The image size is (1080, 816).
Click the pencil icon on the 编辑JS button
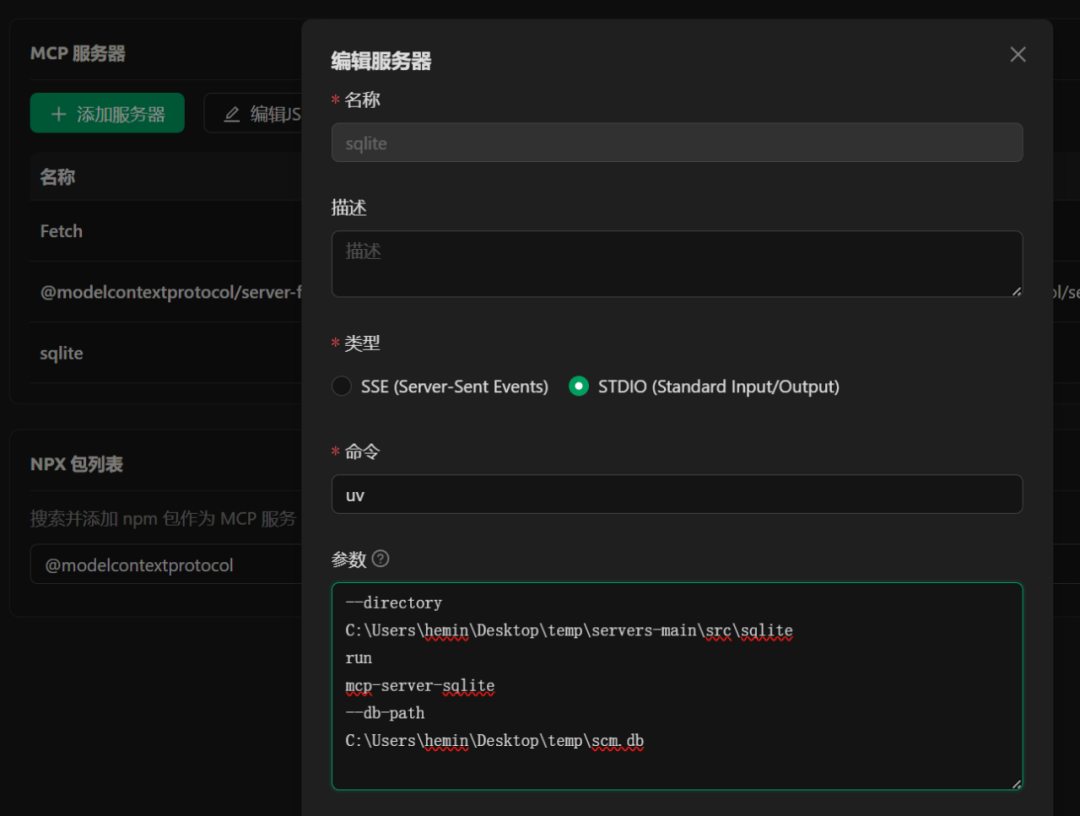coord(232,113)
